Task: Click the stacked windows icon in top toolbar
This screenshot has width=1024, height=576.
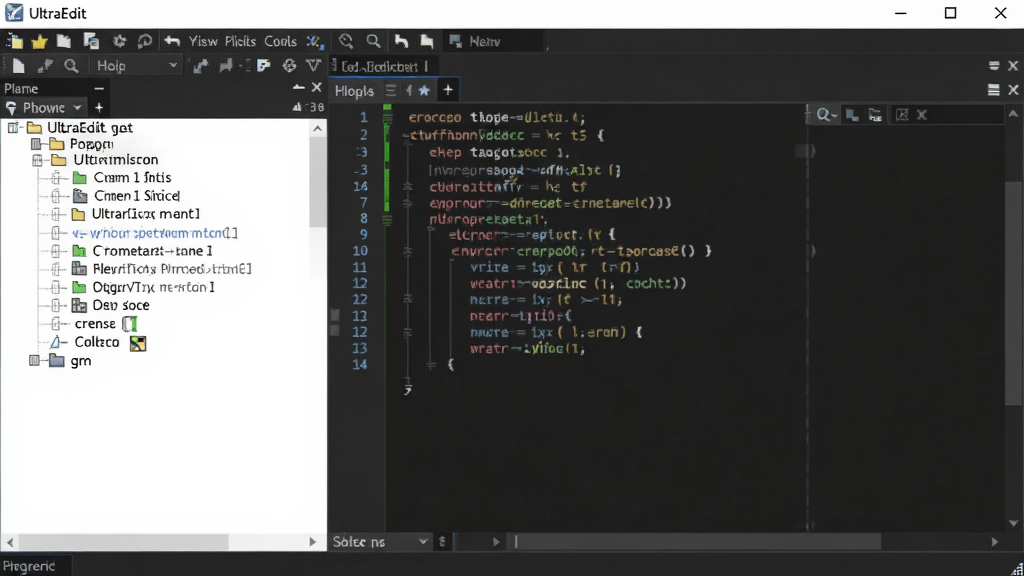Action: (91, 41)
